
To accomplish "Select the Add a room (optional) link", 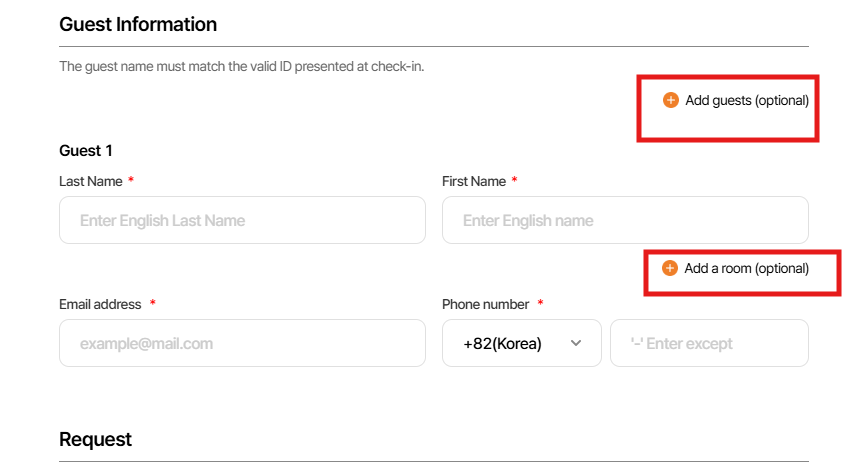I will [746, 268].
